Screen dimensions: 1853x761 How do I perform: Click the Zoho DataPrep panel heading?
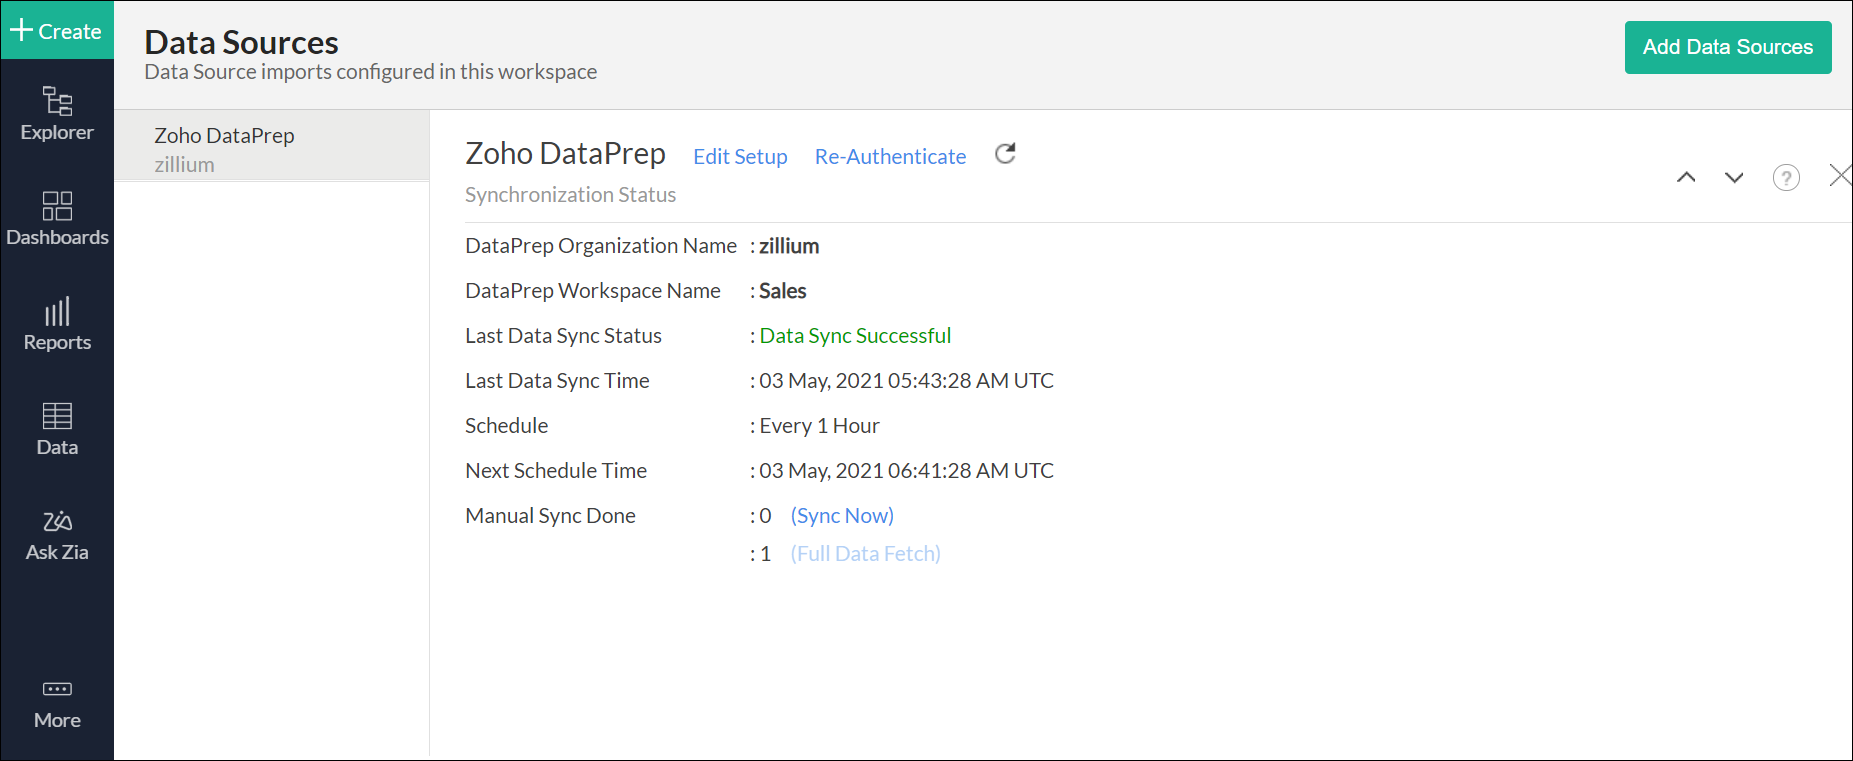[565, 154]
